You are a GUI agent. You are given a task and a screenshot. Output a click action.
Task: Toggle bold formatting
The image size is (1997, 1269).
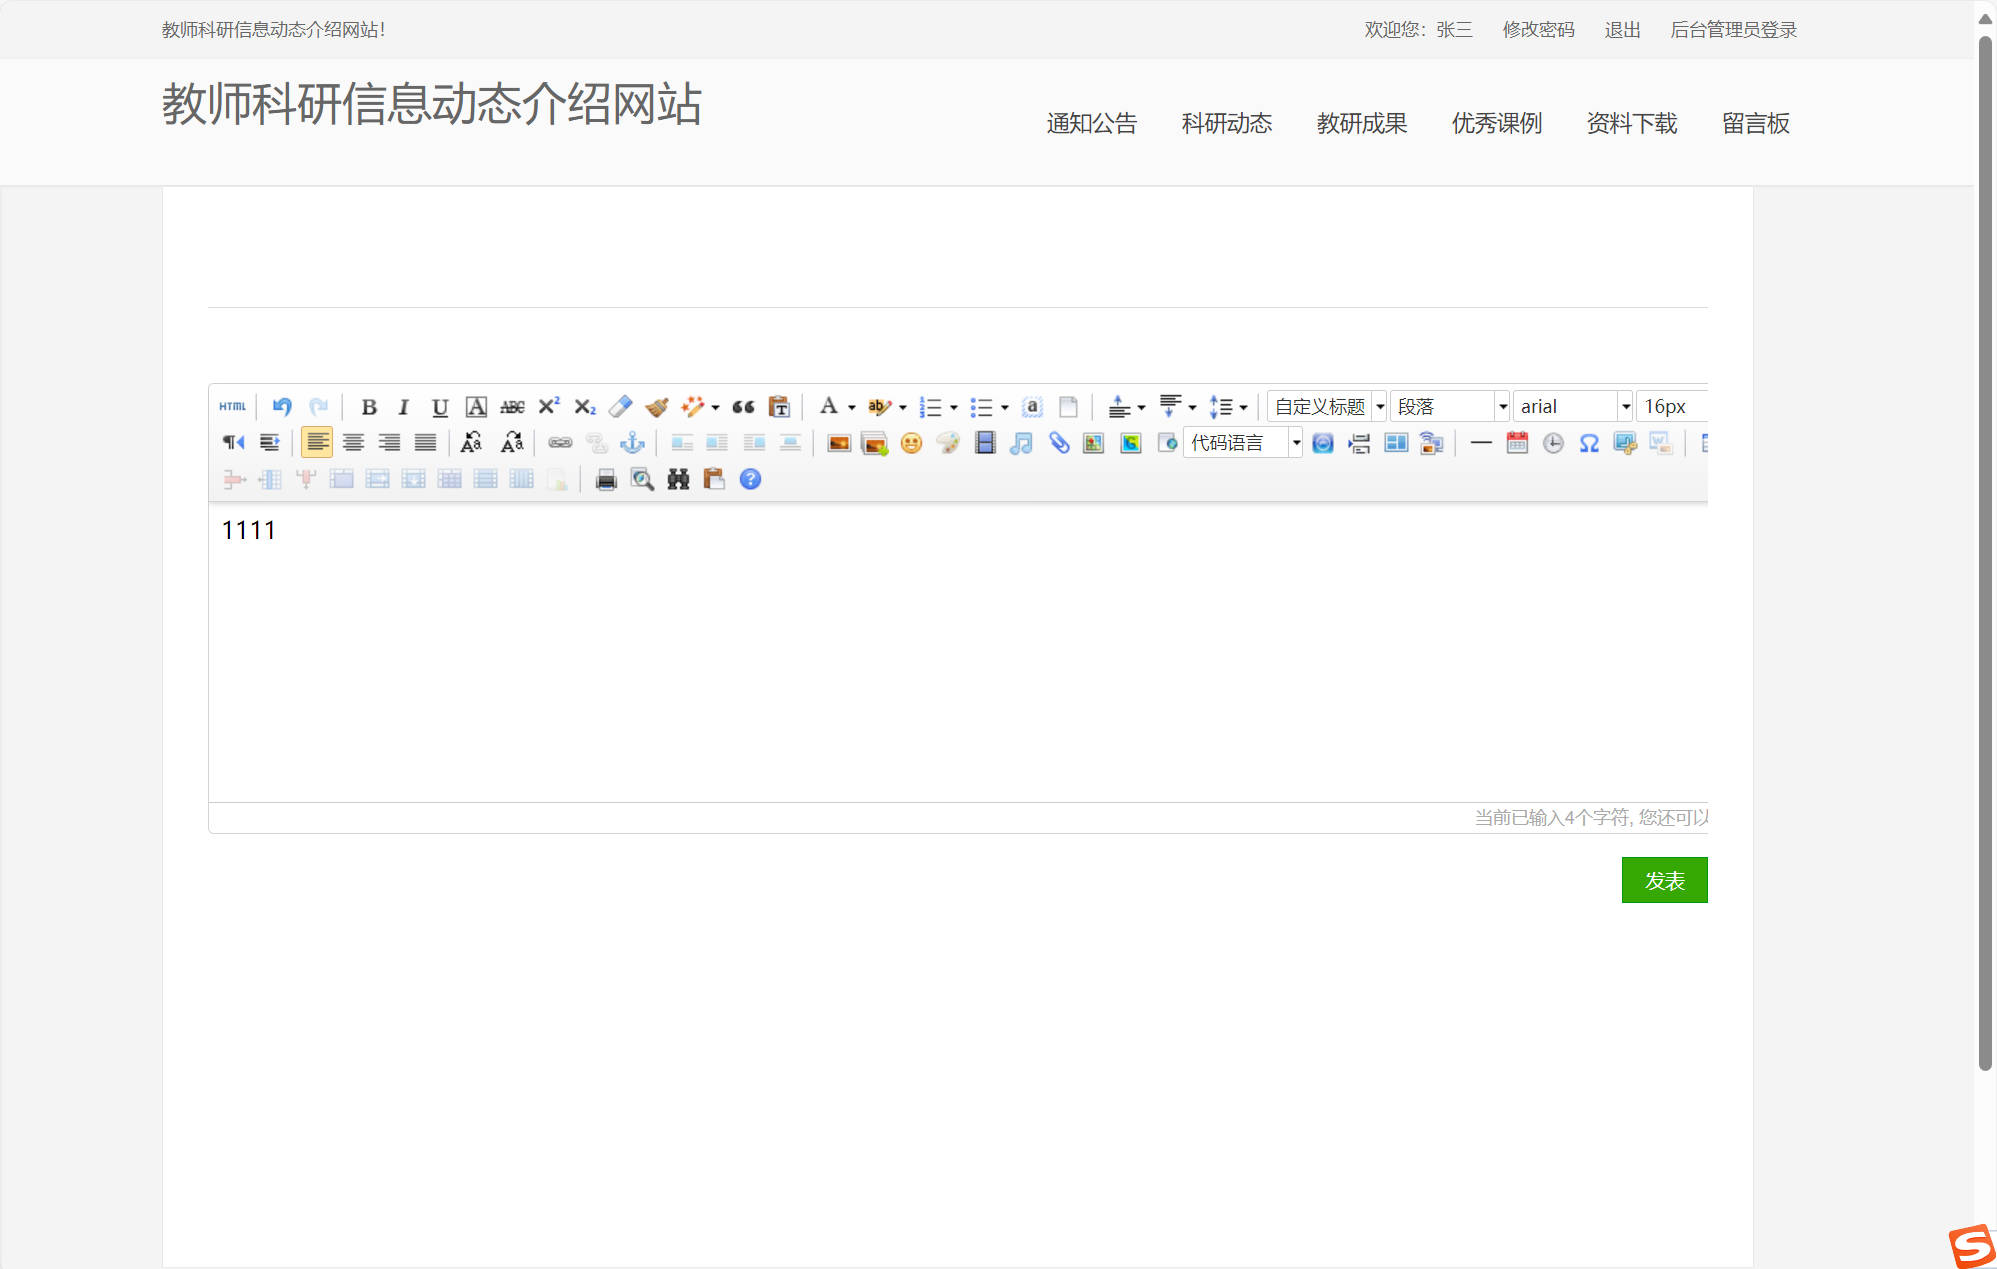tap(370, 406)
